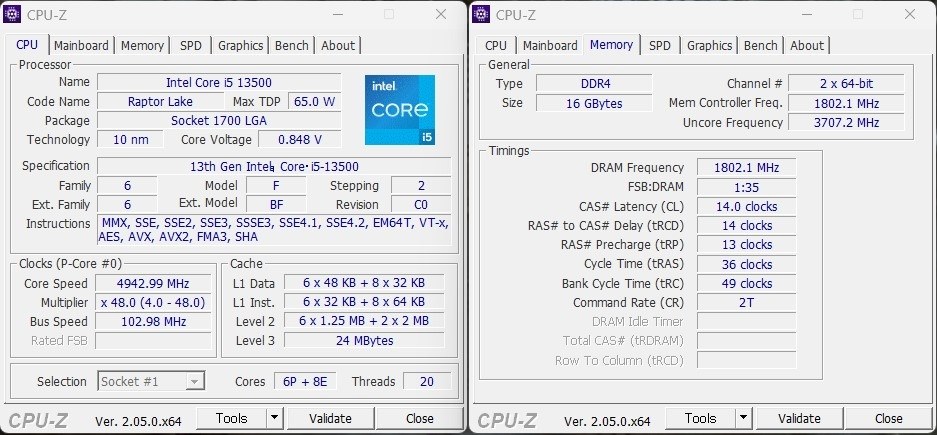Click the 36 clocks tRAS value

tap(746, 264)
